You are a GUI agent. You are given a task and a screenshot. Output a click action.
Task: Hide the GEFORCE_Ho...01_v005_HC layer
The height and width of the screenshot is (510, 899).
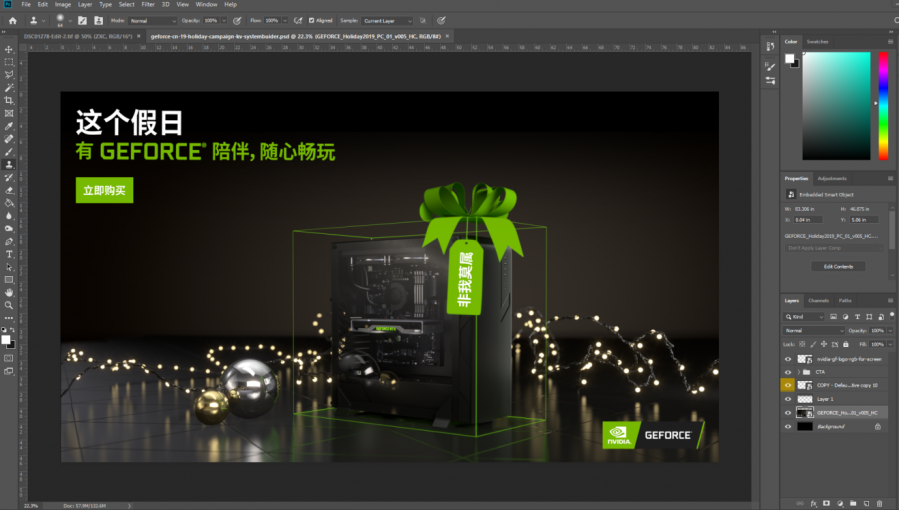788,413
